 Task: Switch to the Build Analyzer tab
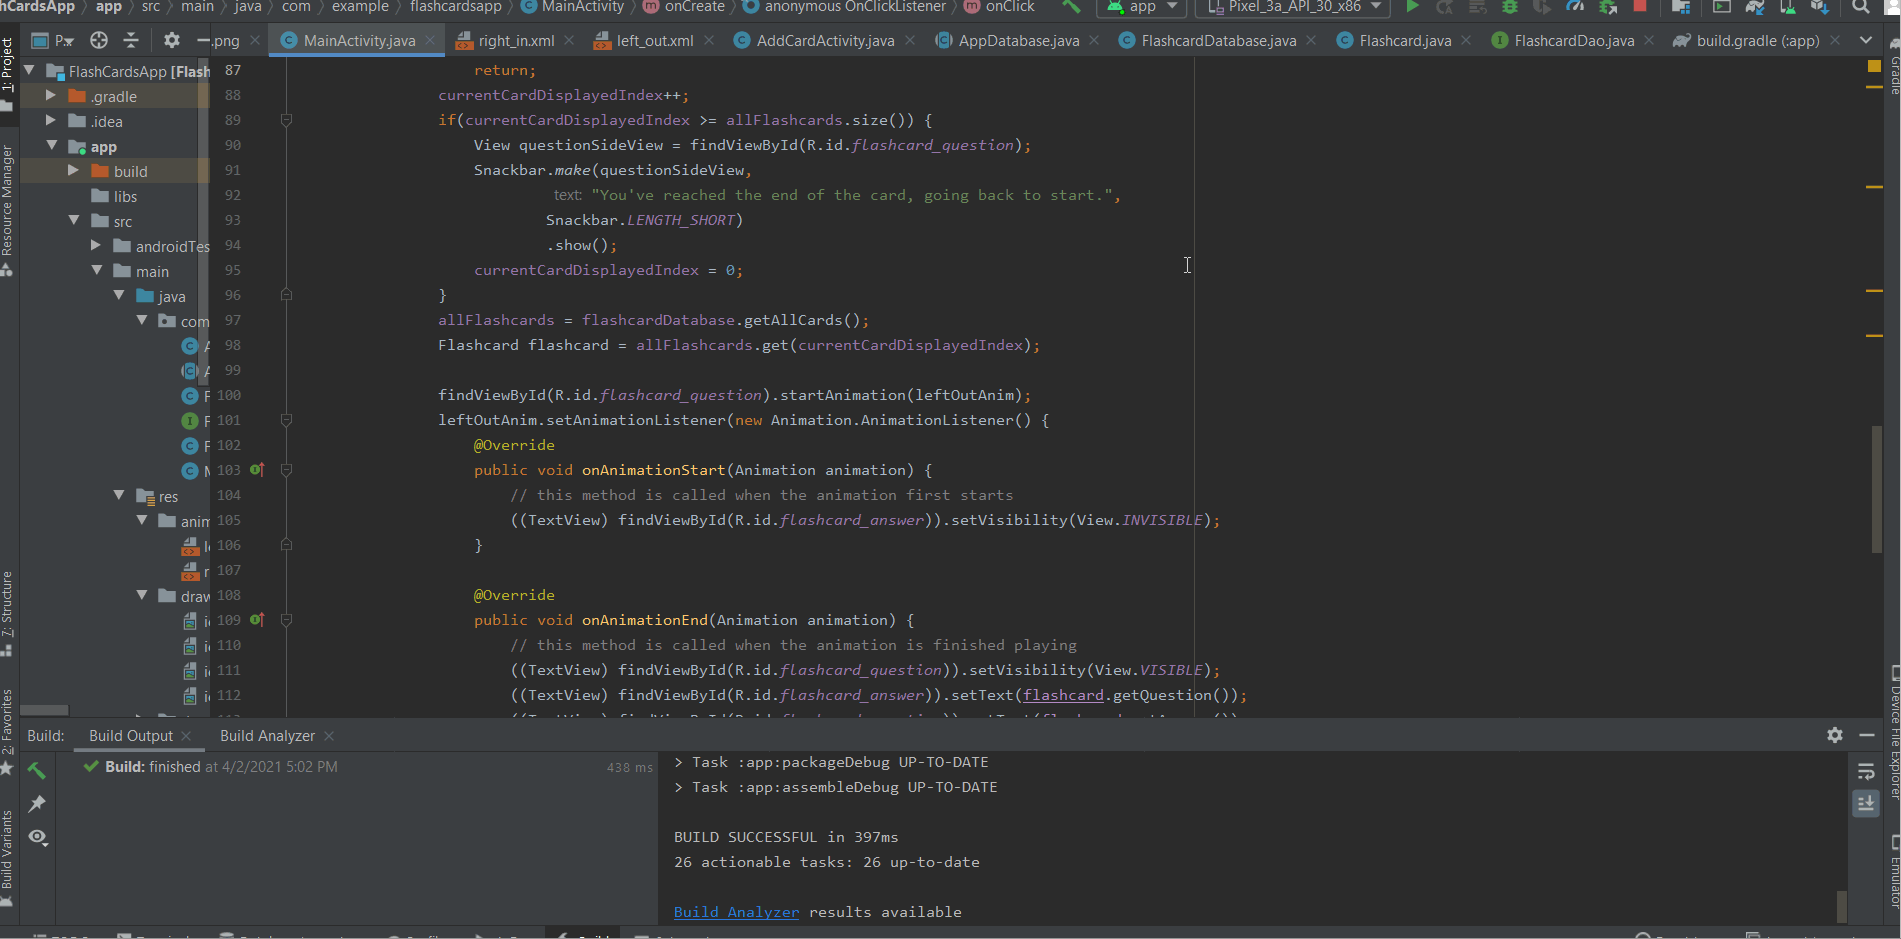(x=267, y=735)
